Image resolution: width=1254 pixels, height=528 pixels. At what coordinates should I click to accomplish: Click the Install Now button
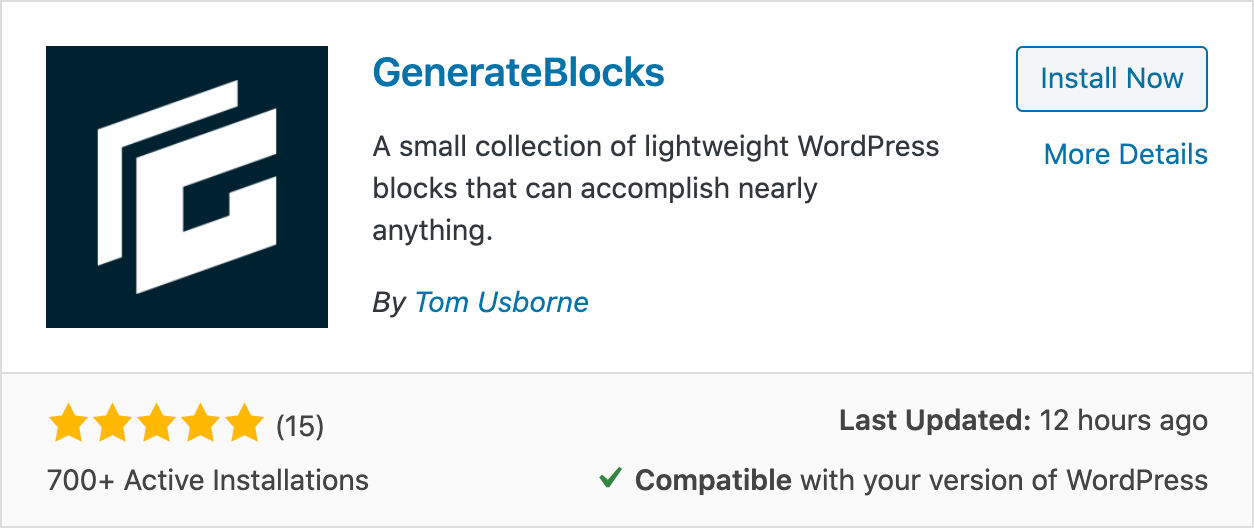1112,78
